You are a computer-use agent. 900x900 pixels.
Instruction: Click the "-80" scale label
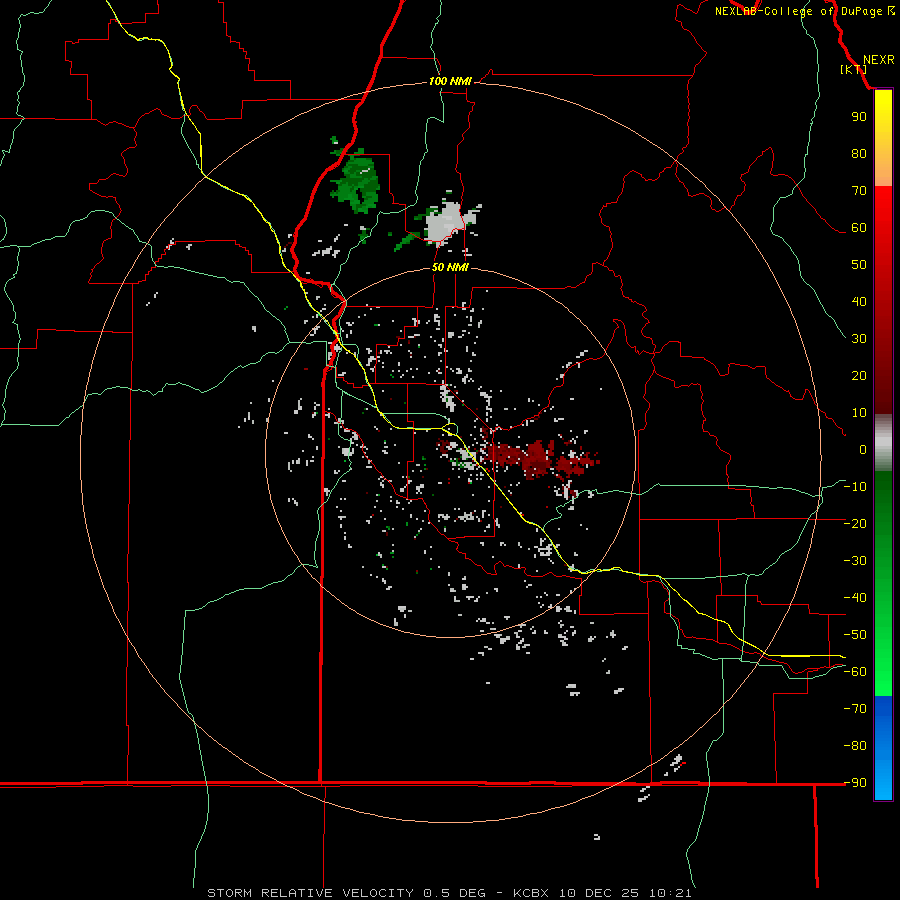pyautogui.click(x=855, y=745)
